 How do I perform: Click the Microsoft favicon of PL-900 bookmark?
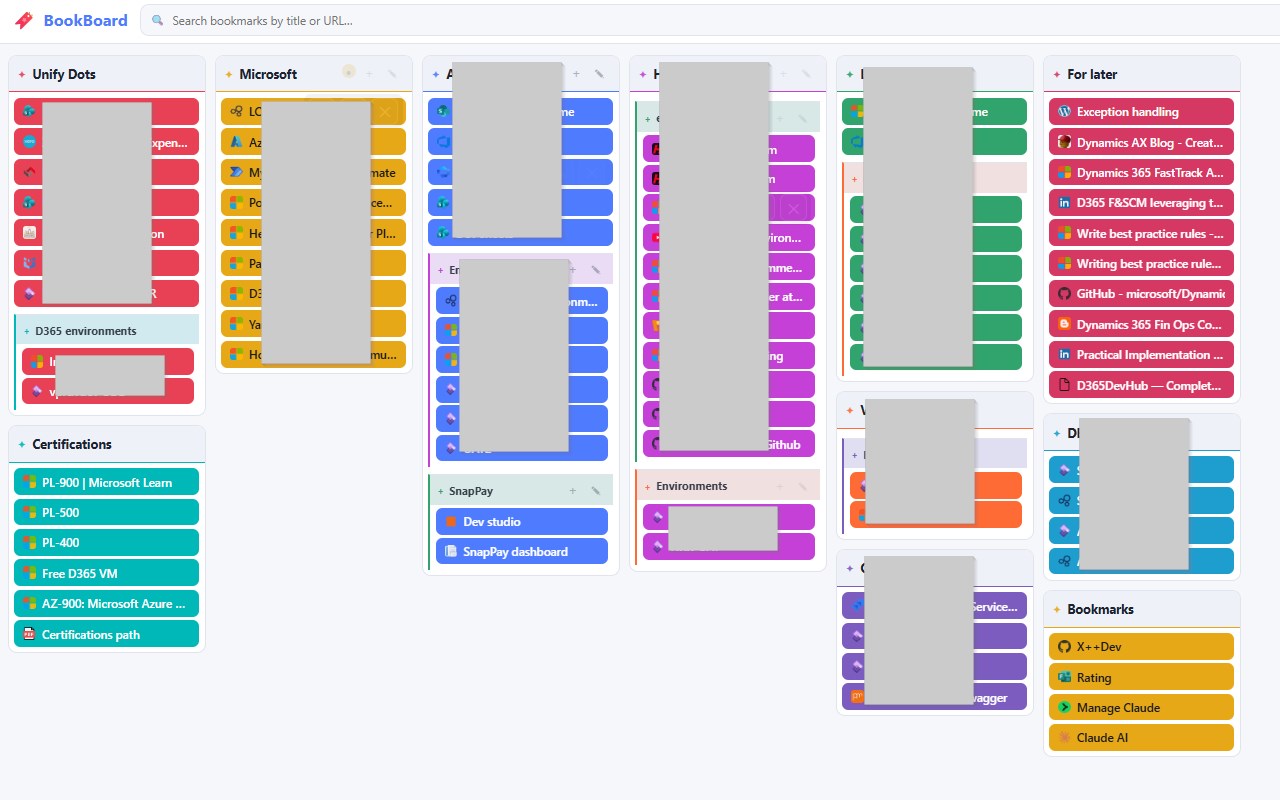pyautogui.click(x=30, y=483)
